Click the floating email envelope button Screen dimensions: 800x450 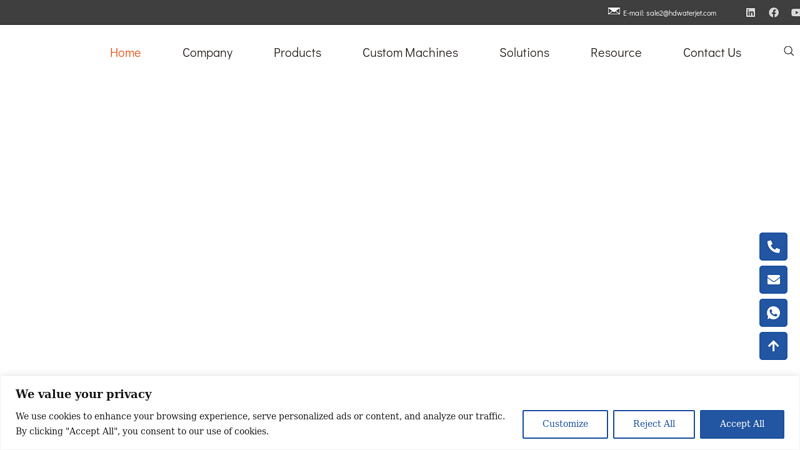pyautogui.click(x=773, y=280)
